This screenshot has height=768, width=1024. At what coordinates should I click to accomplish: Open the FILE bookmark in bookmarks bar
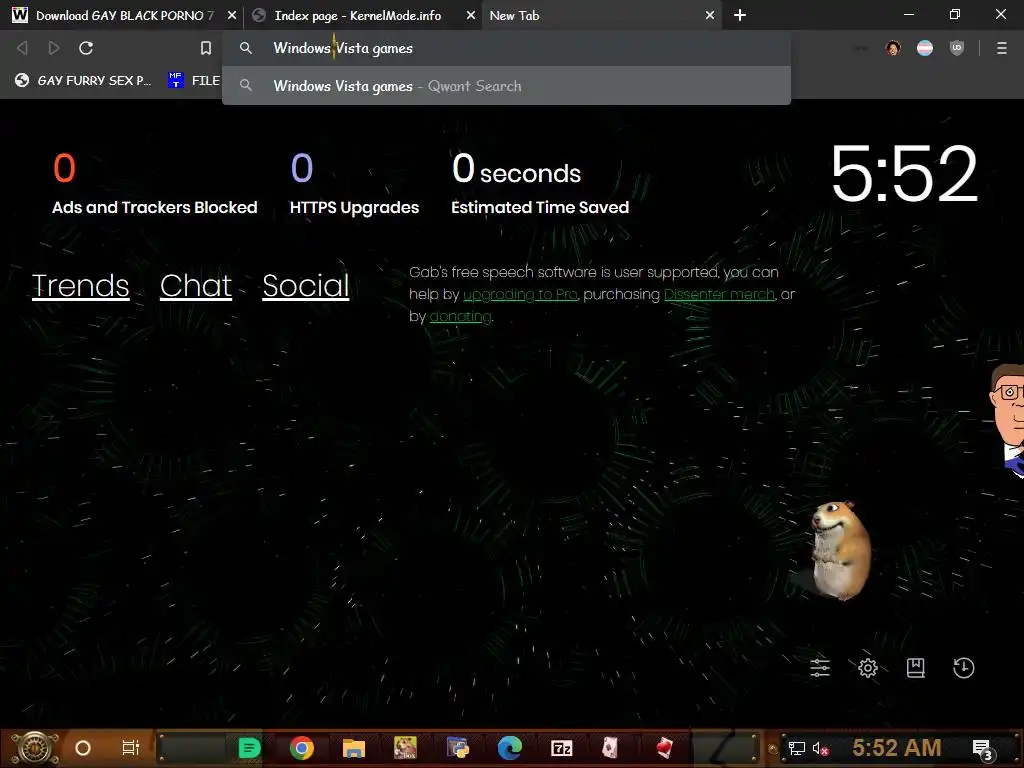194,80
